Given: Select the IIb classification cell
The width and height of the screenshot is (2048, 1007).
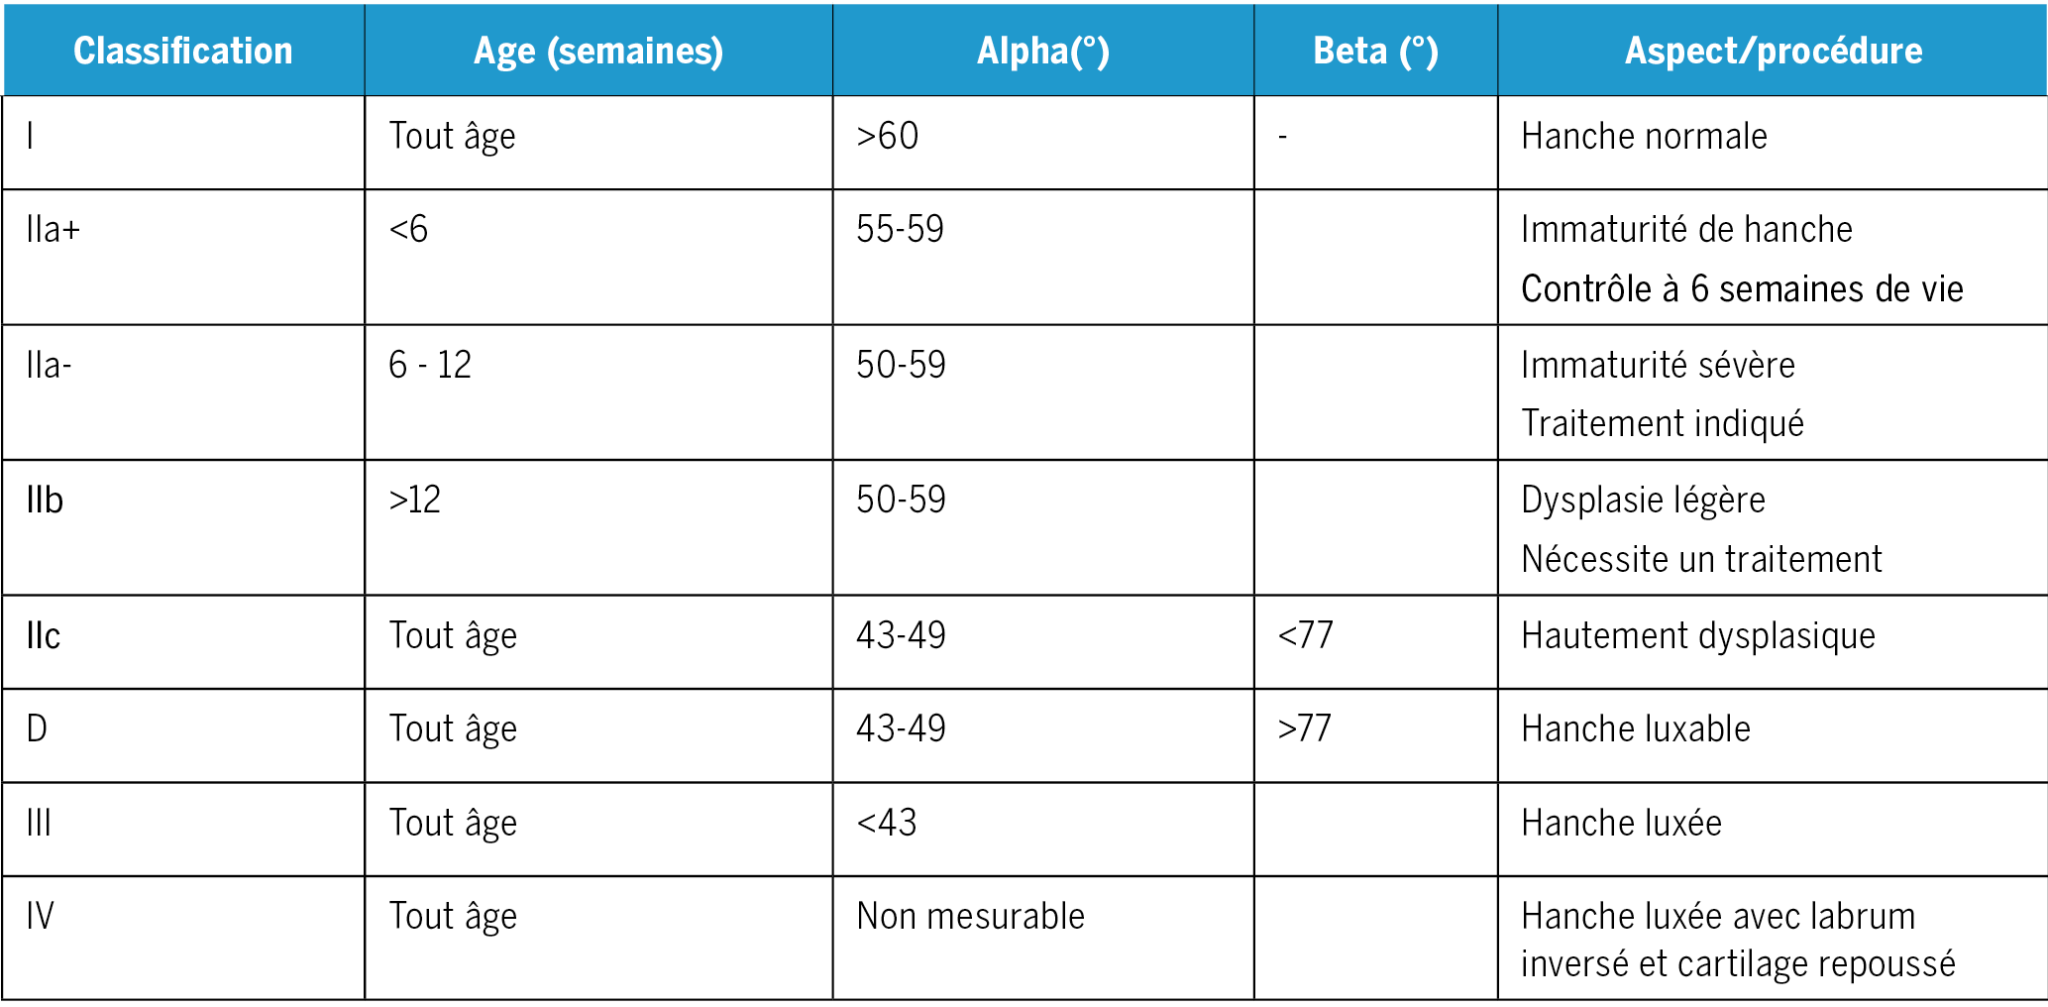Looking at the screenshot, I should pyautogui.click(x=45, y=500).
